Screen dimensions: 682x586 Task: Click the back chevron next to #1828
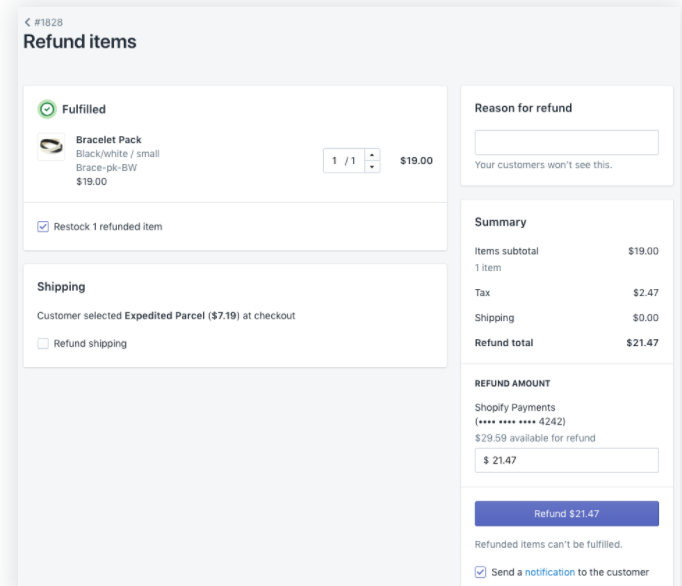27,22
